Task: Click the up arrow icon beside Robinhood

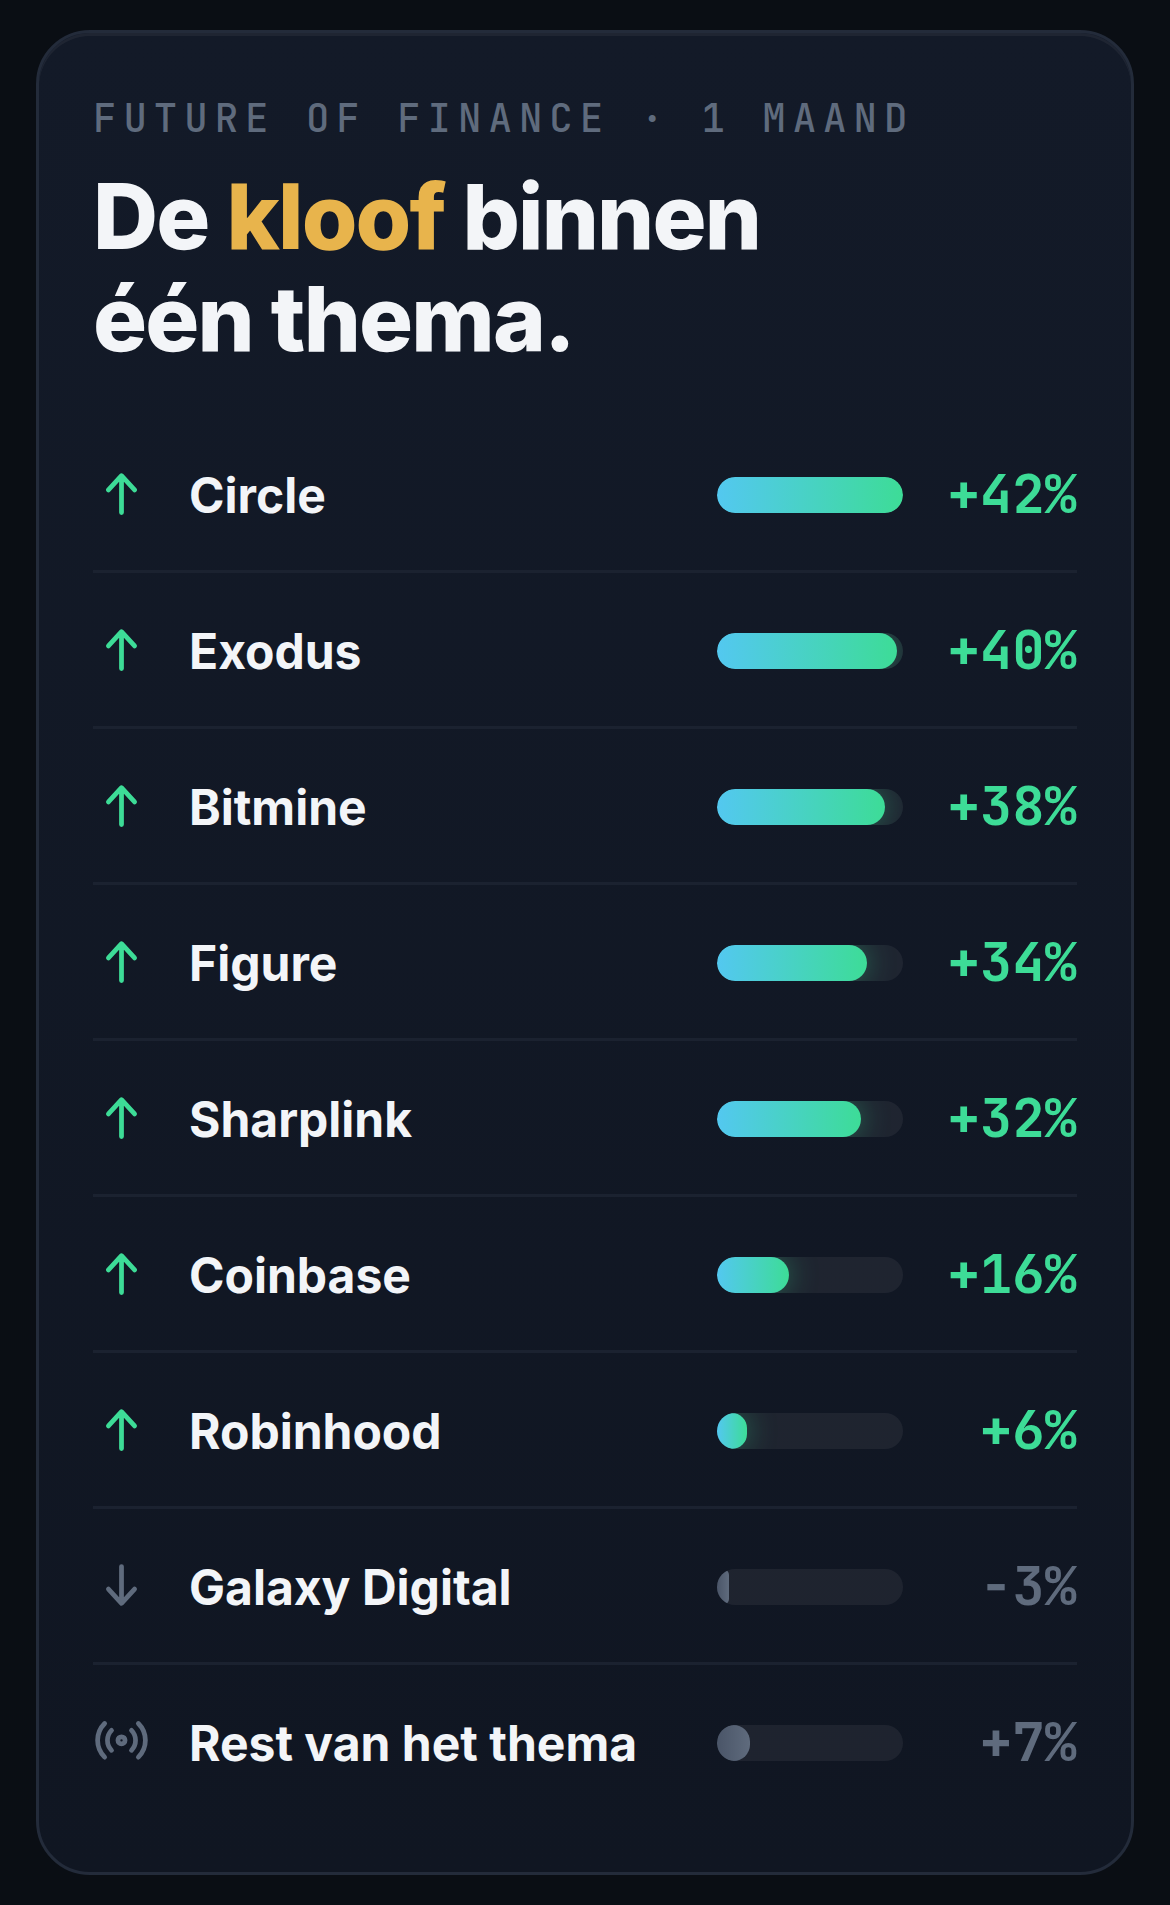Action: tap(122, 1431)
